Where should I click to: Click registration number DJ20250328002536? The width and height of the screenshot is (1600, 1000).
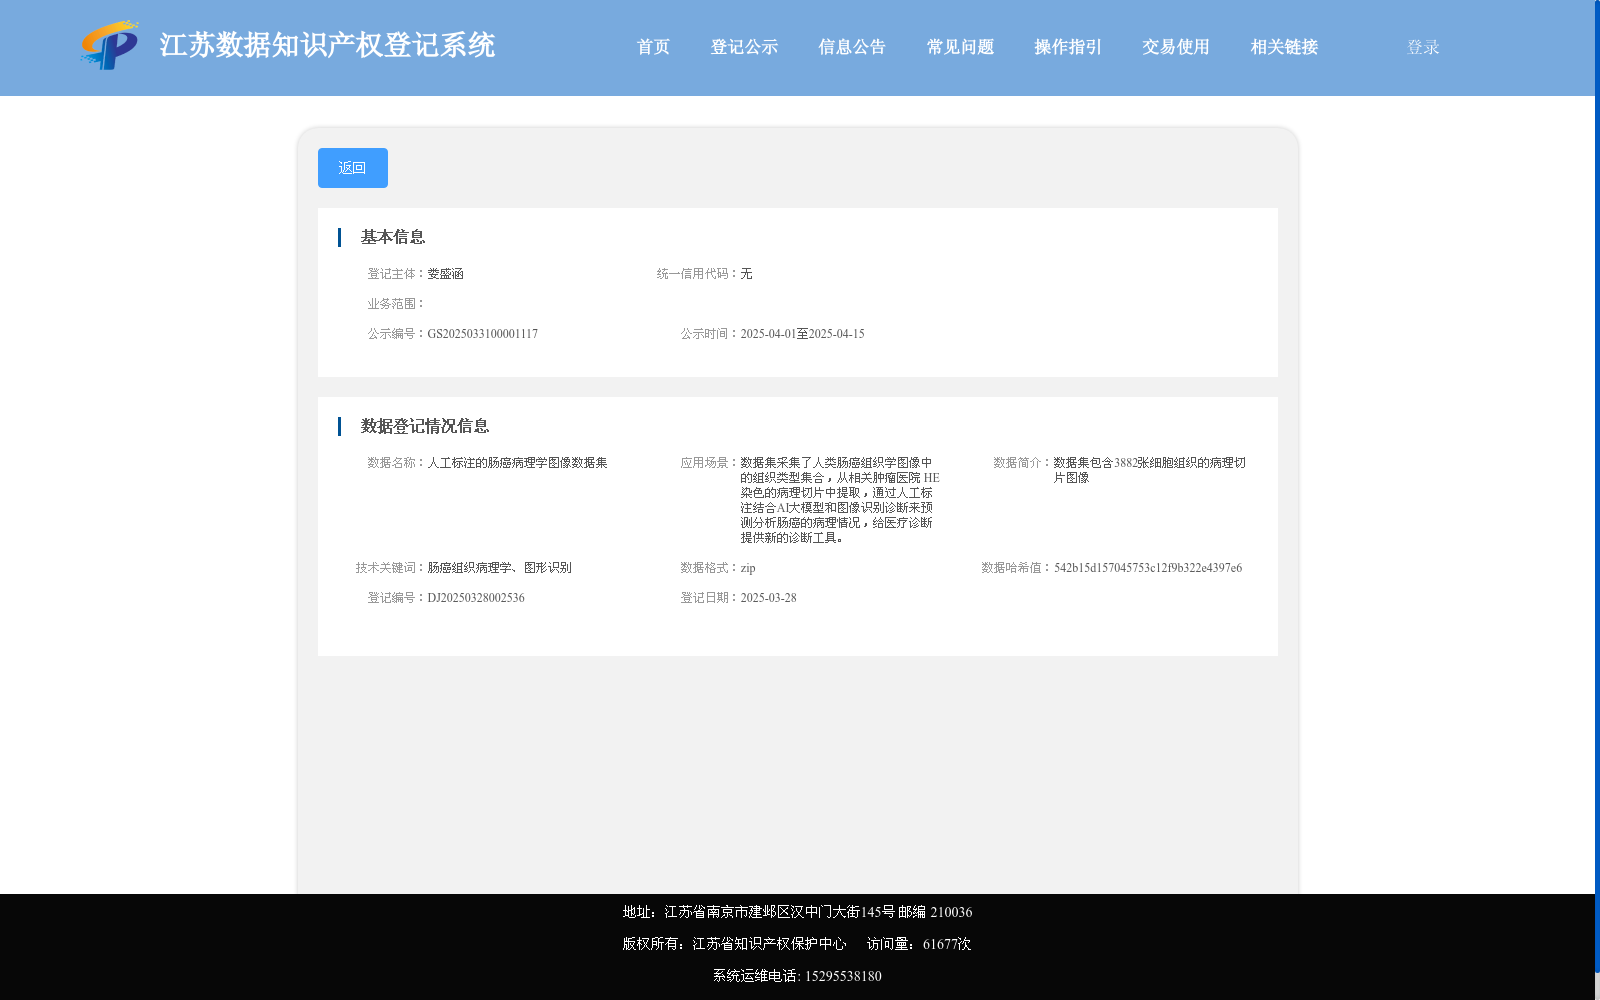tap(476, 598)
